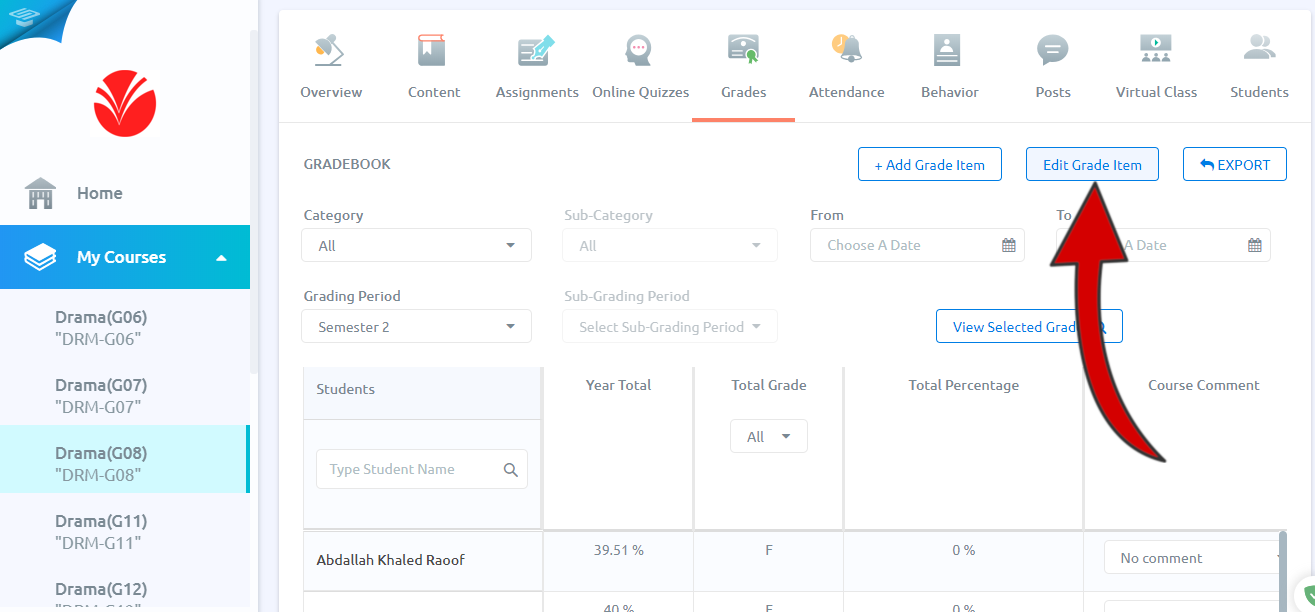
Task: Click the To date calendar icon
Action: click(1255, 245)
